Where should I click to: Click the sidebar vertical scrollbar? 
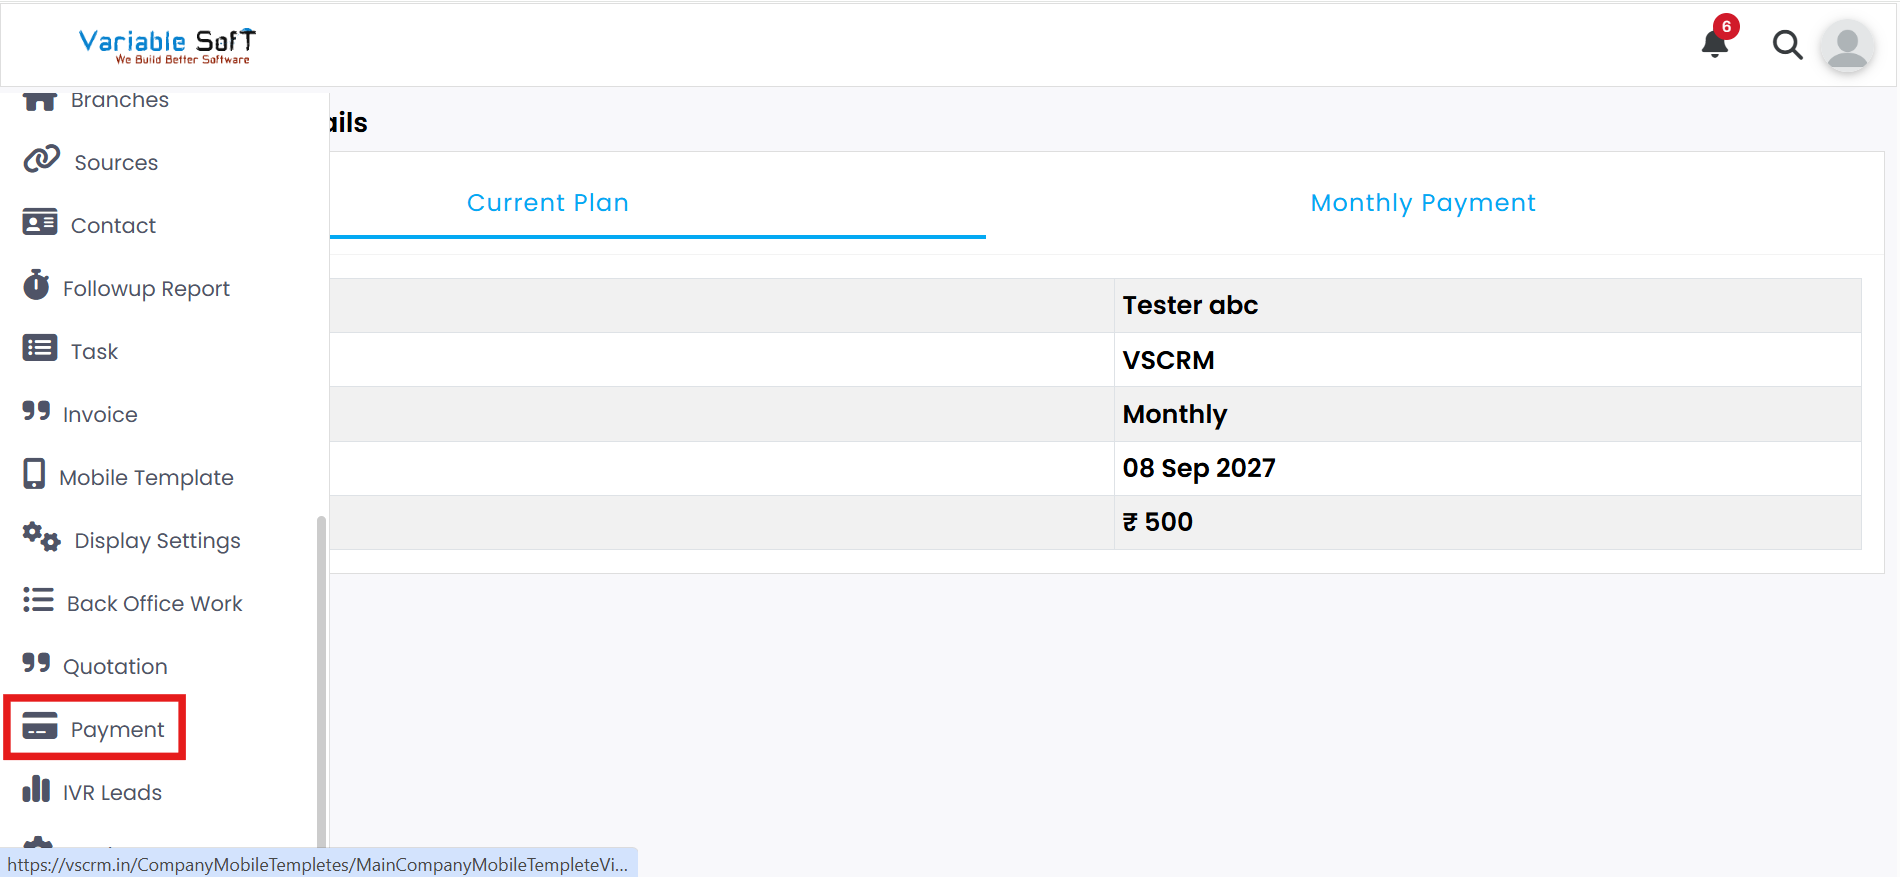click(x=321, y=680)
